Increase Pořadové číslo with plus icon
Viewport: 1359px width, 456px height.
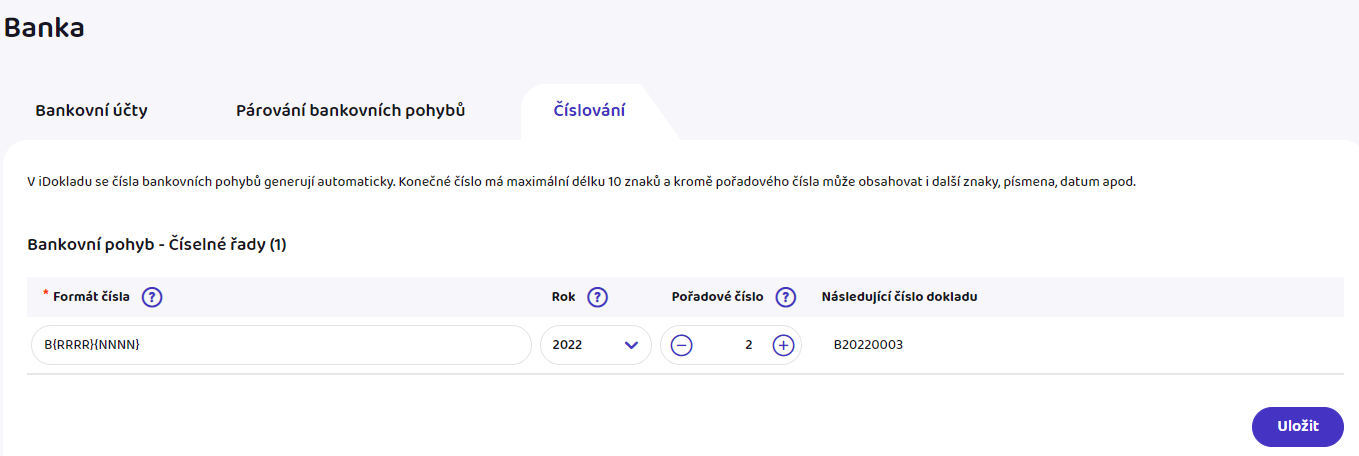click(x=783, y=345)
